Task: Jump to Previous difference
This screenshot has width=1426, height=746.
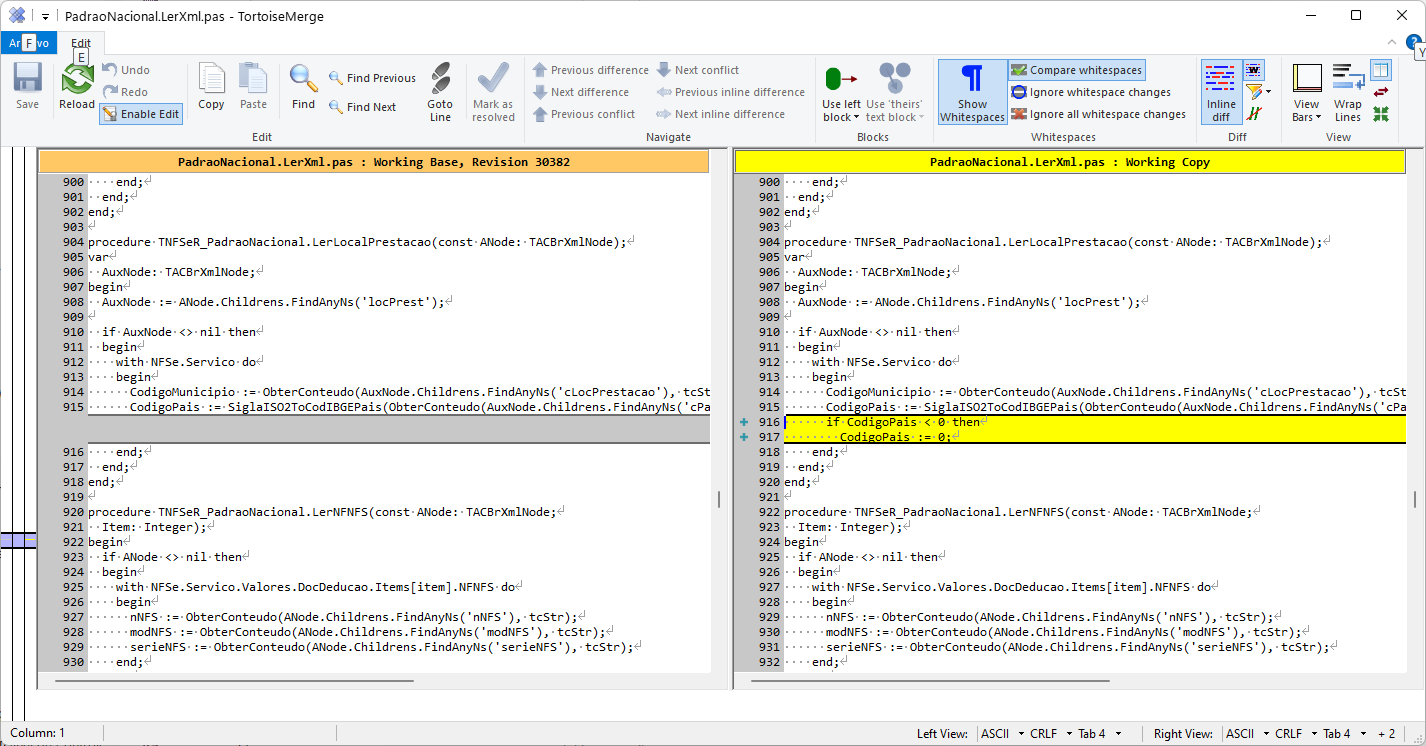Action: [x=590, y=70]
